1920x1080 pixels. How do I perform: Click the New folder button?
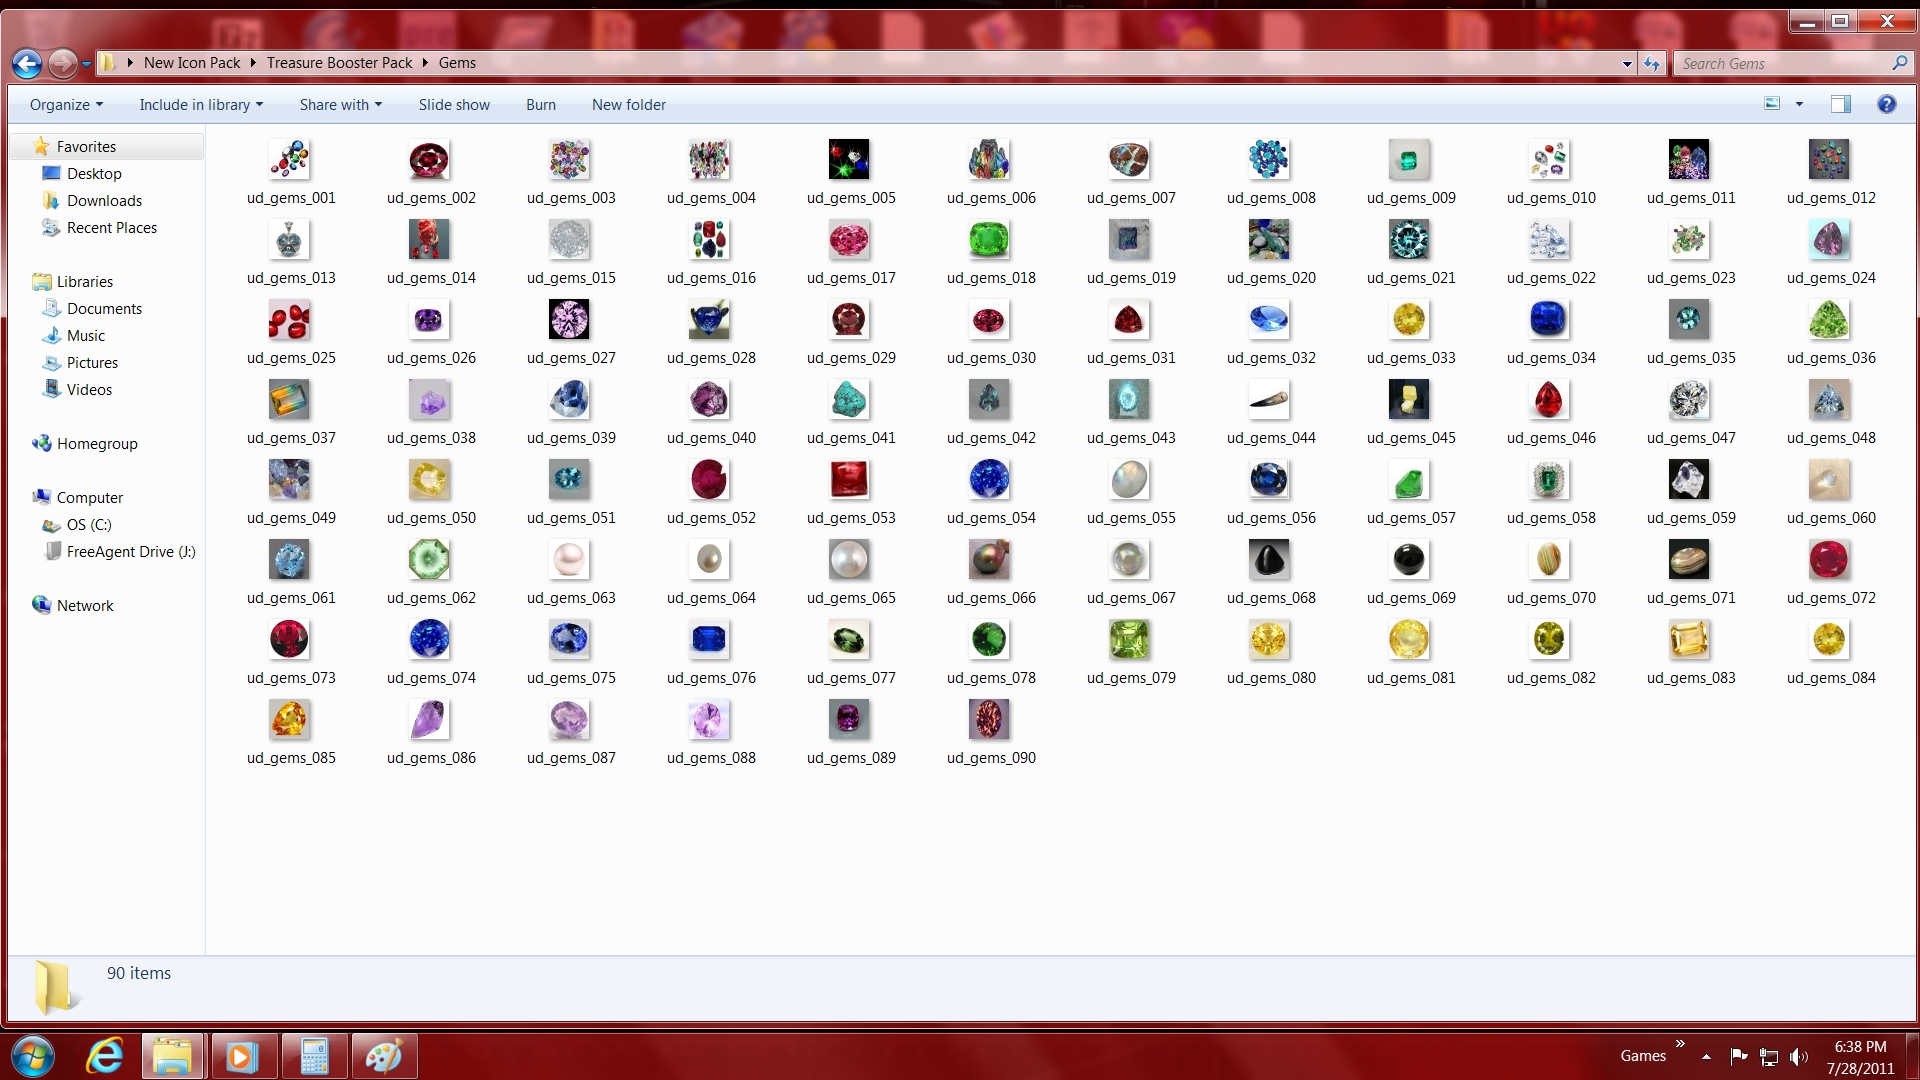(628, 105)
